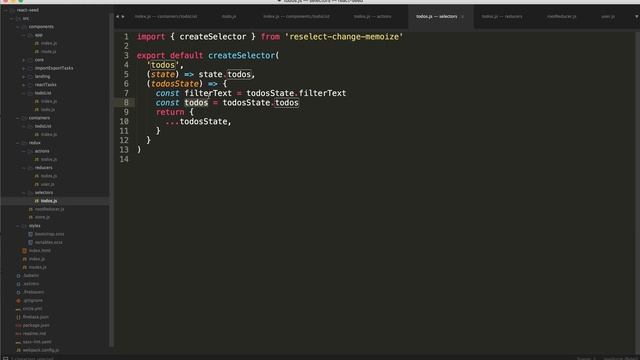The width and height of the screenshot is (640, 360).
Task: Collapse the actions folder
Action: (23, 151)
